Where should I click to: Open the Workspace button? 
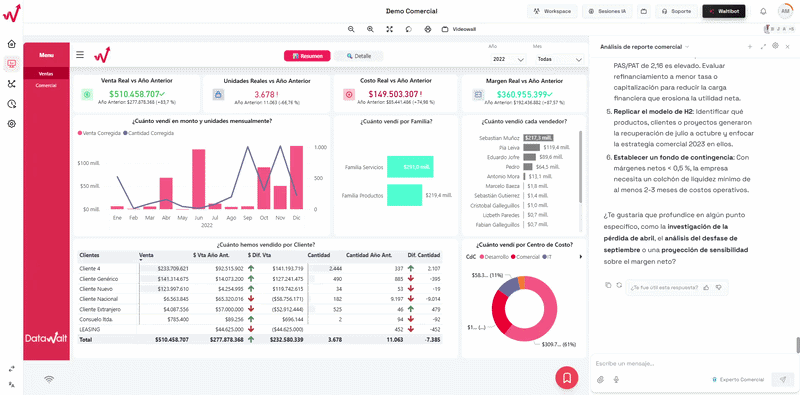click(553, 11)
